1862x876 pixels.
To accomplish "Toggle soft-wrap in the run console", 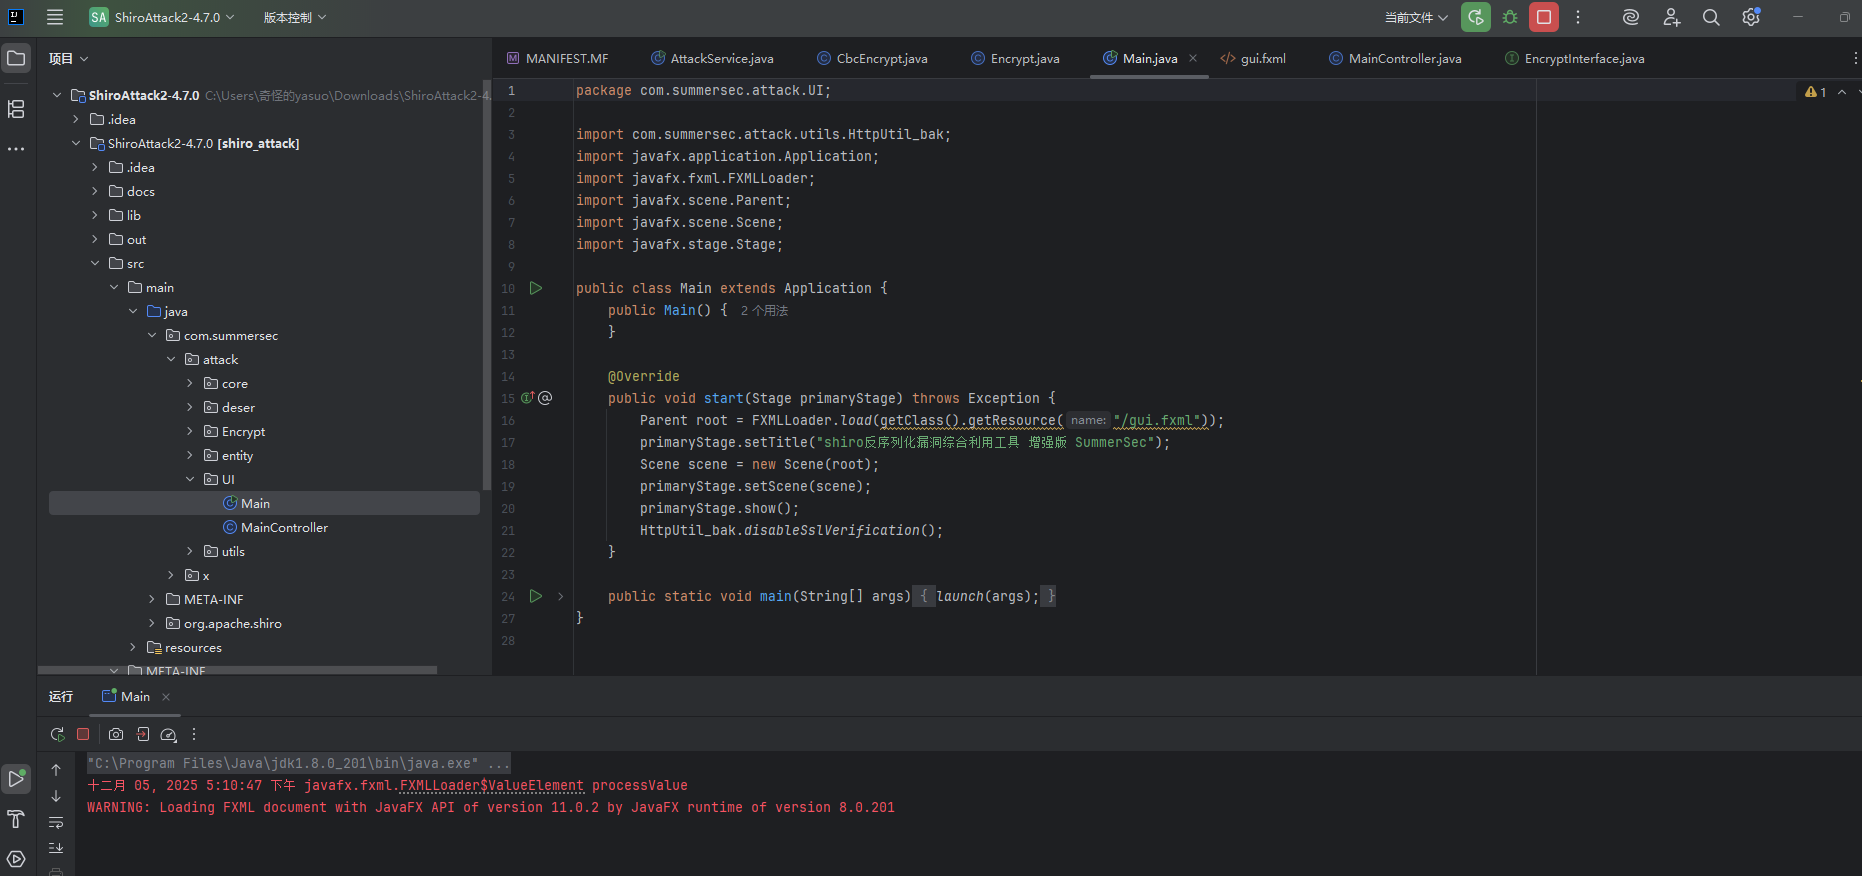I will coord(56,822).
